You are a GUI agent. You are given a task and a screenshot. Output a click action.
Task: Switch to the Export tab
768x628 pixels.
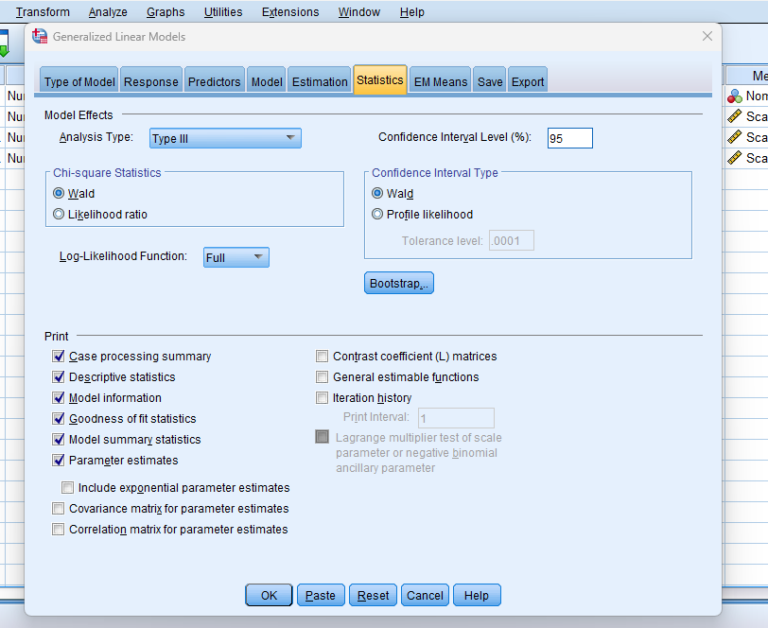pos(528,81)
